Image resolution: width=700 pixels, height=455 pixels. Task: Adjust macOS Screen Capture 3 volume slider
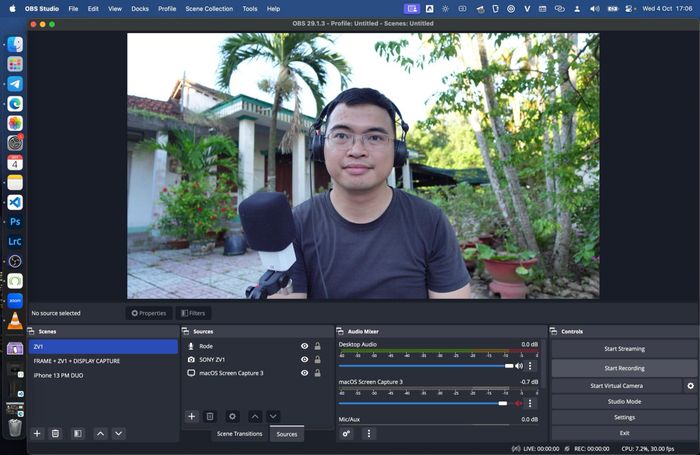[423, 403]
